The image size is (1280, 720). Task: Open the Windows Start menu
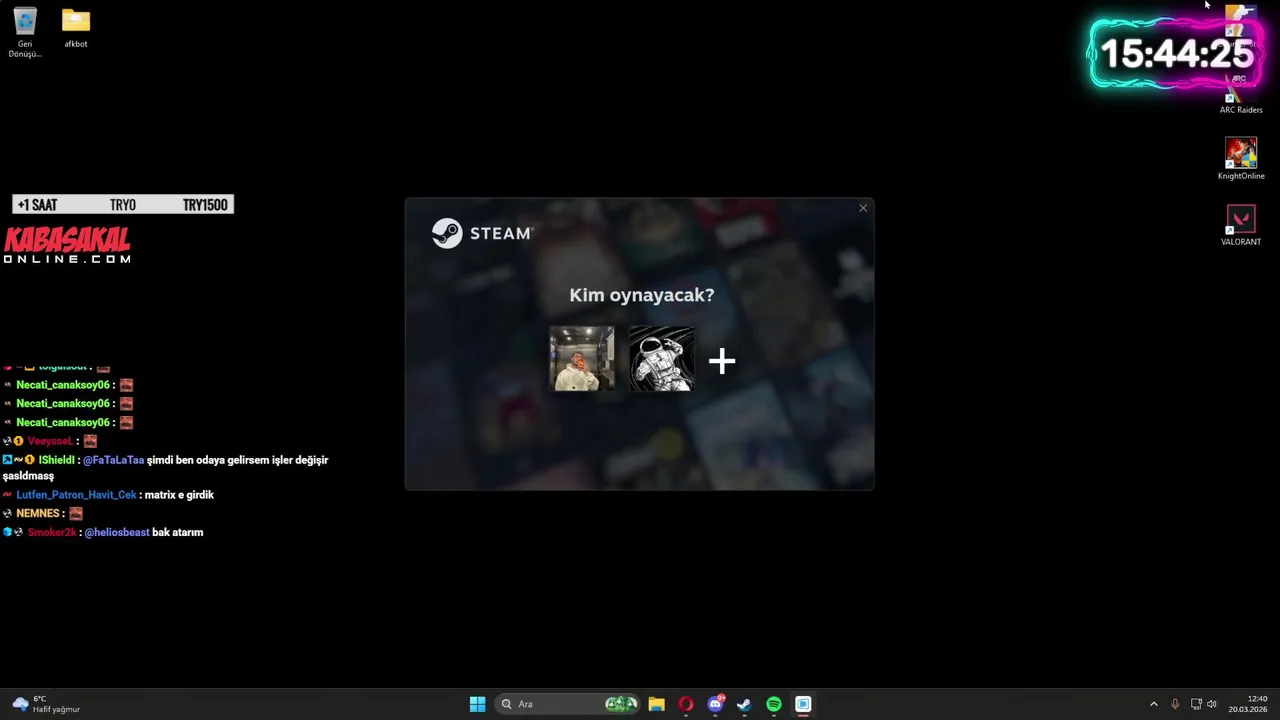pyautogui.click(x=477, y=704)
